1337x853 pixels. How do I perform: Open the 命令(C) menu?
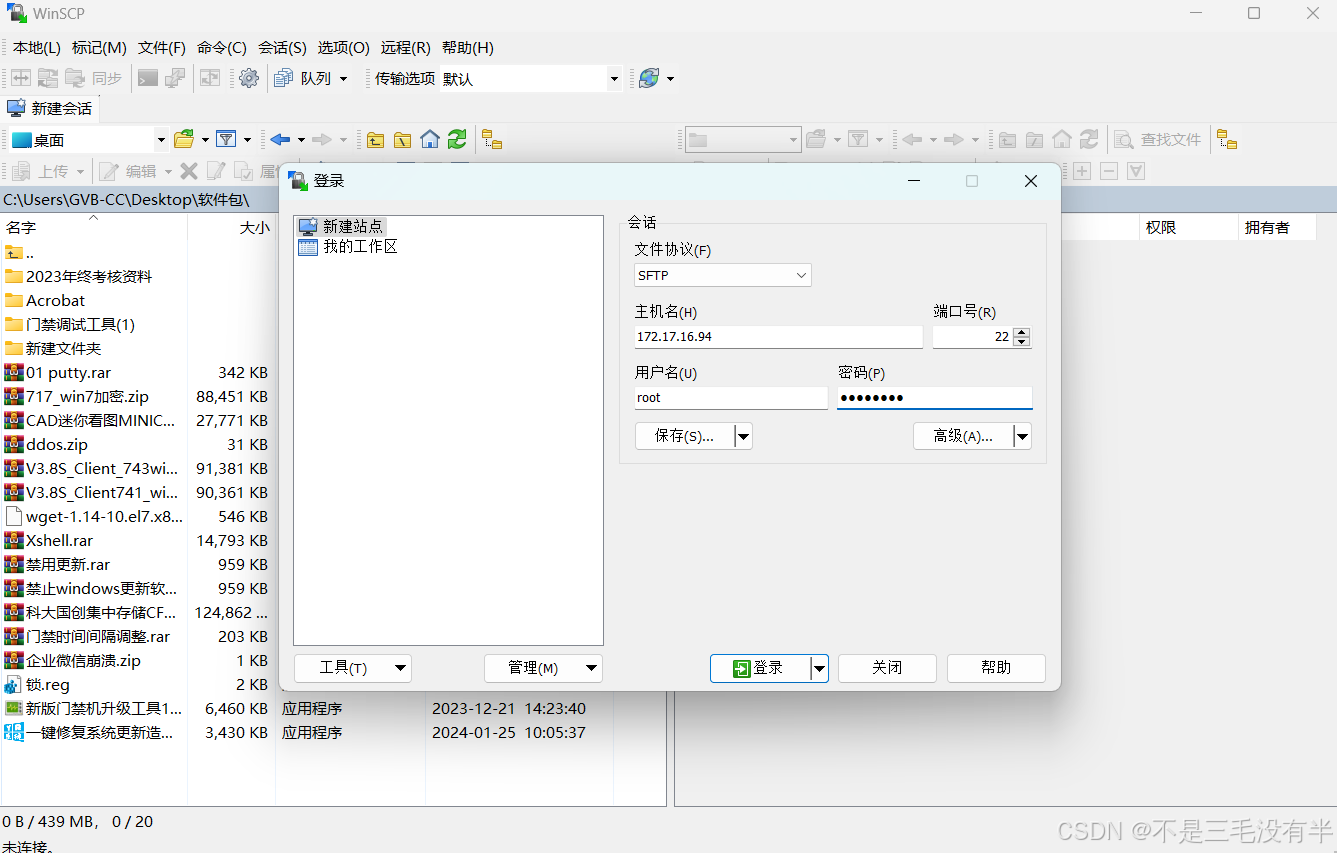tap(222, 47)
